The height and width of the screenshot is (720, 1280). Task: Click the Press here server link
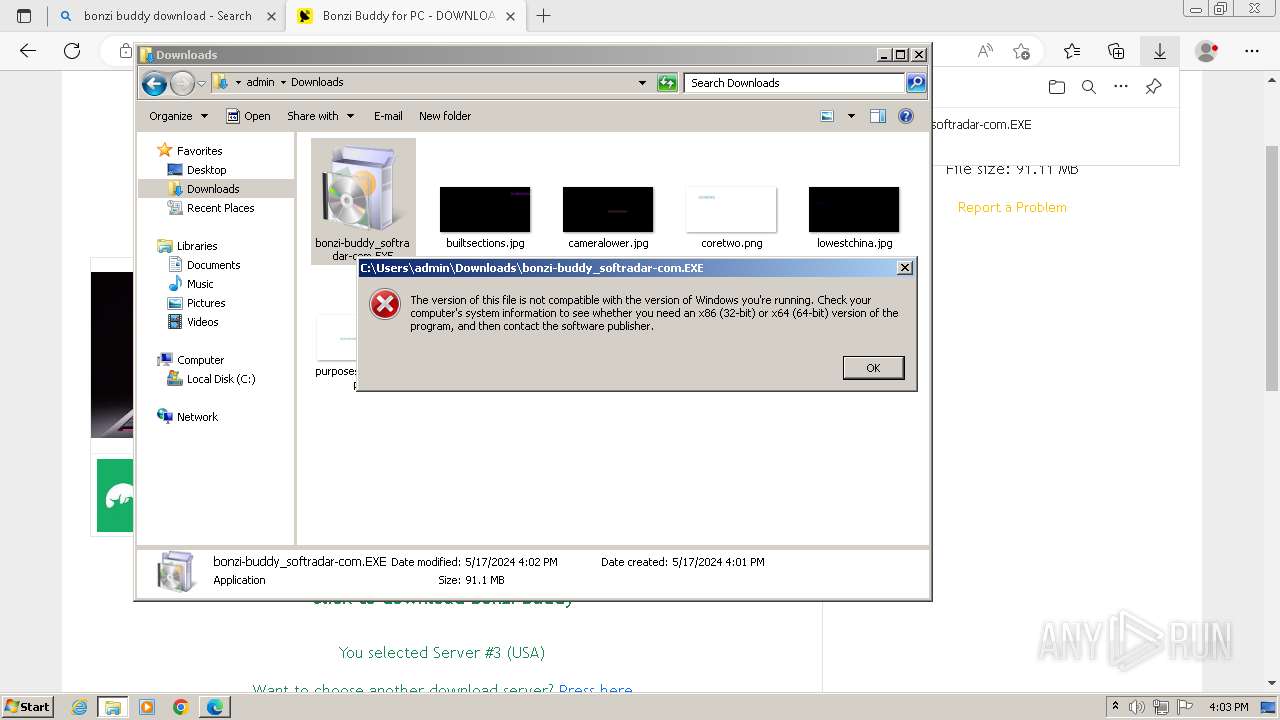pyautogui.click(x=596, y=690)
